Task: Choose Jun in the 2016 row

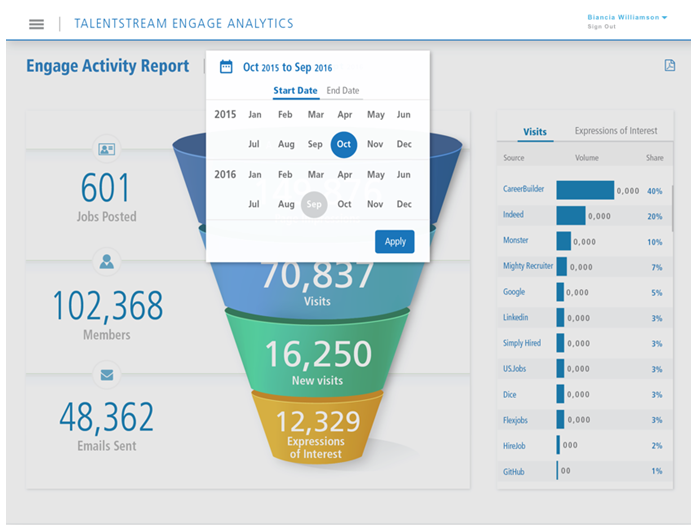Action: [404, 175]
